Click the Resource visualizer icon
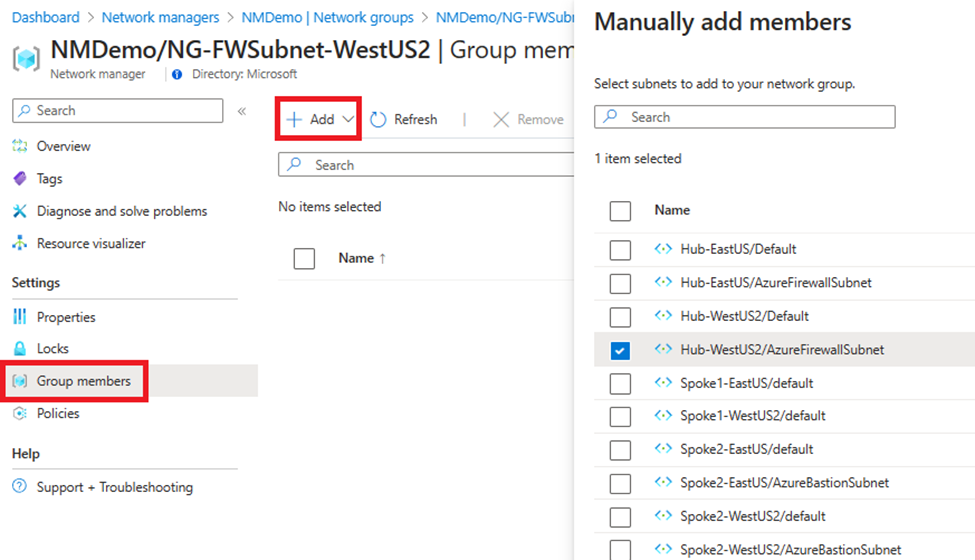Viewport: 975px width, 560px height. tap(20, 243)
